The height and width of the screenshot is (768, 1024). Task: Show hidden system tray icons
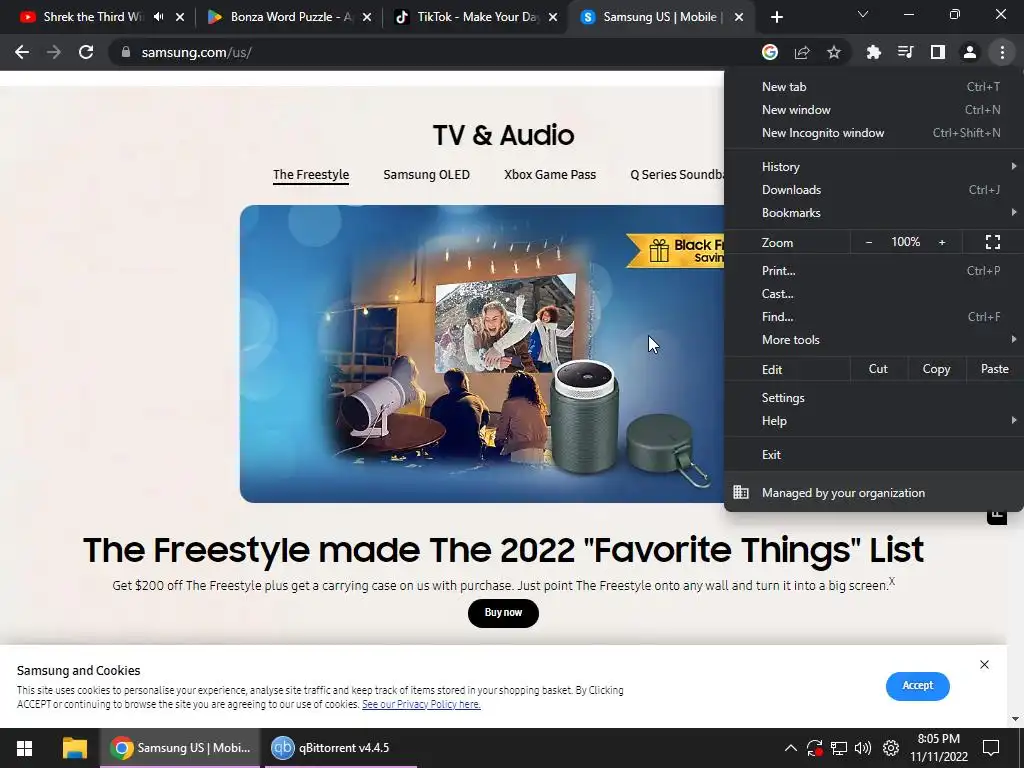click(790, 748)
